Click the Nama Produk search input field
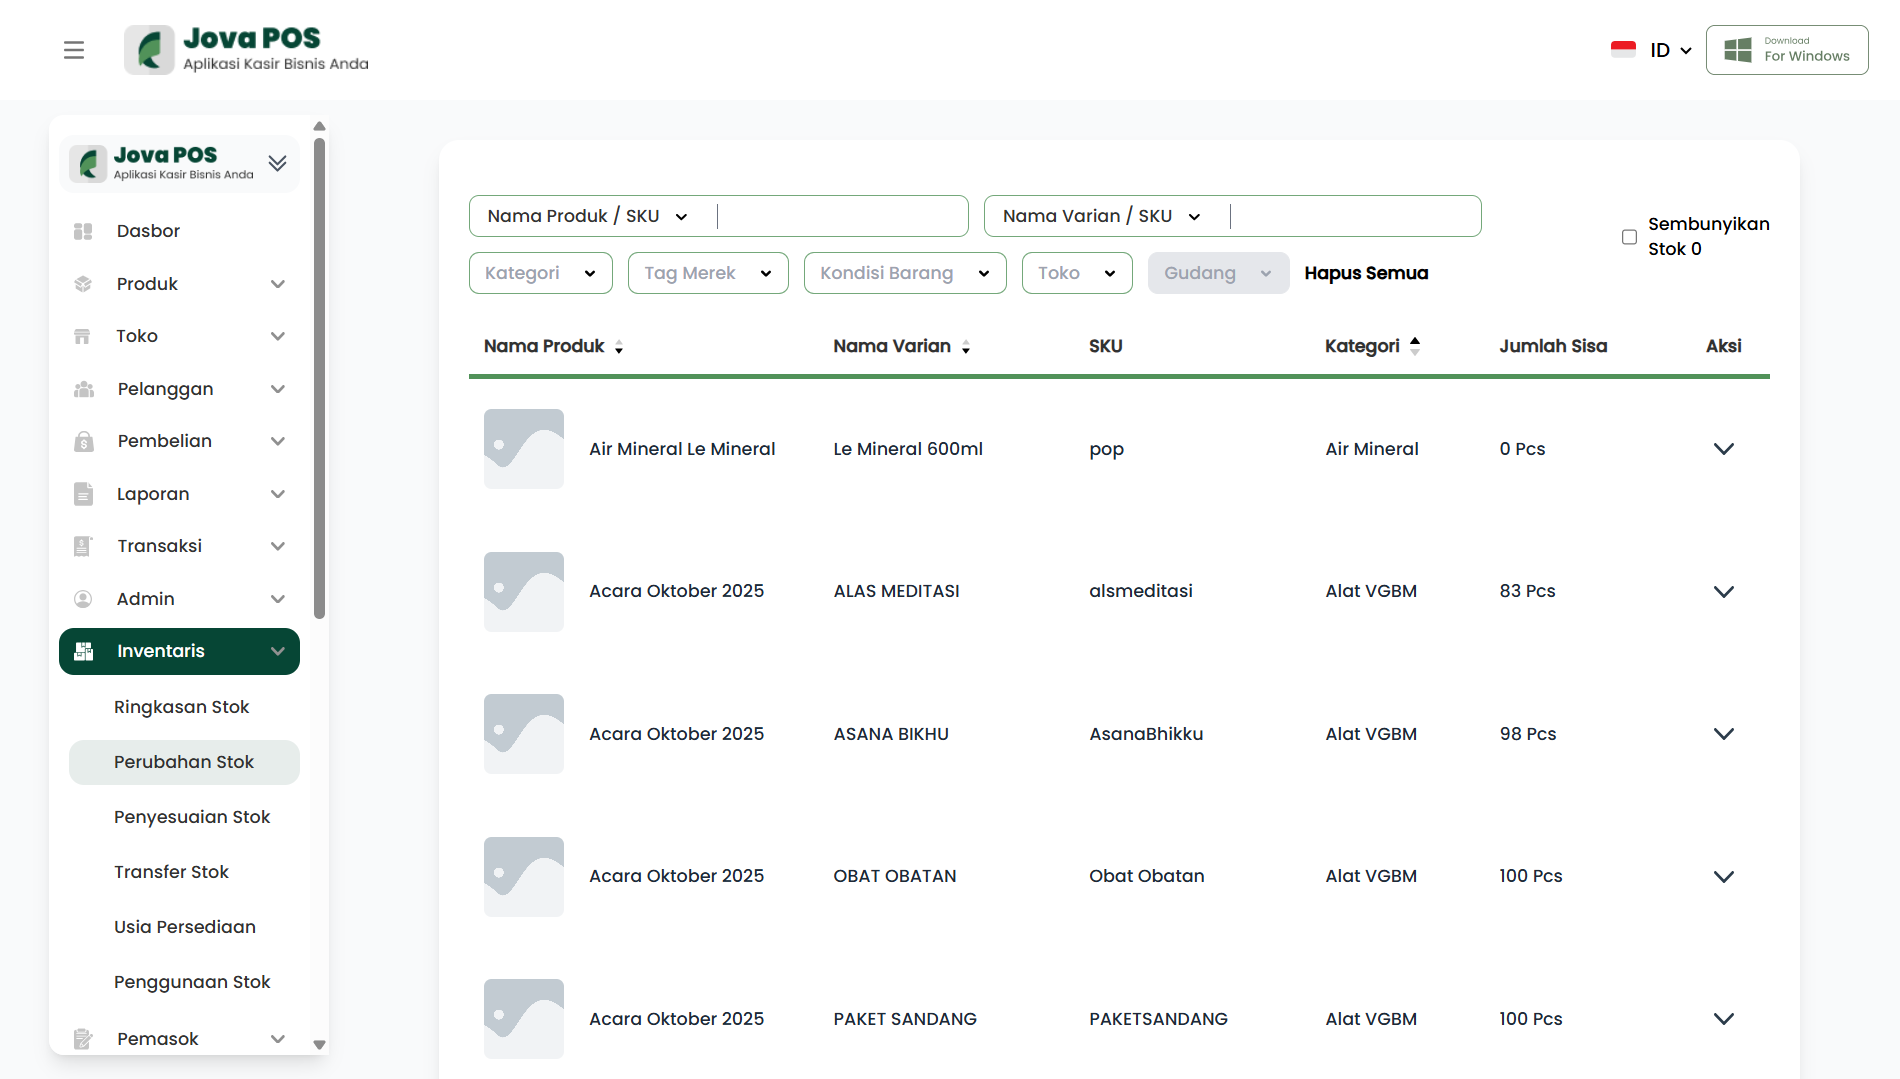Image resolution: width=1900 pixels, height=1079 pixels. point(840,216)
